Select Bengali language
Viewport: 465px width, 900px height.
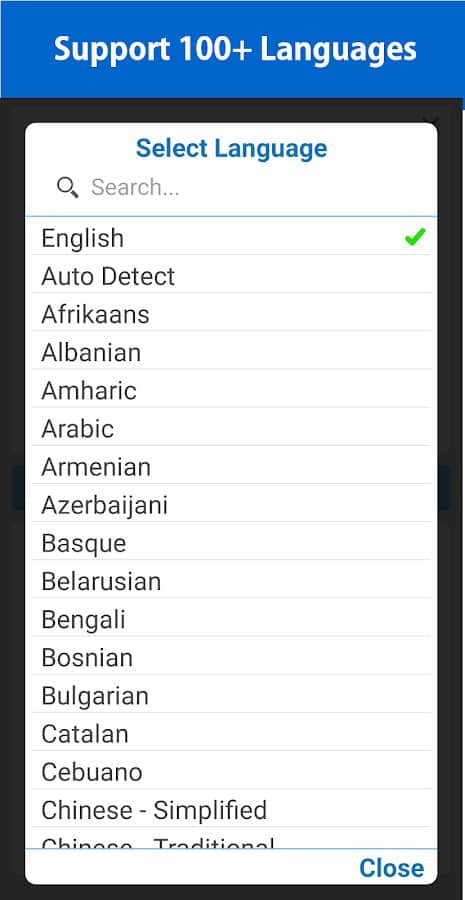click(x=231, y=619)
